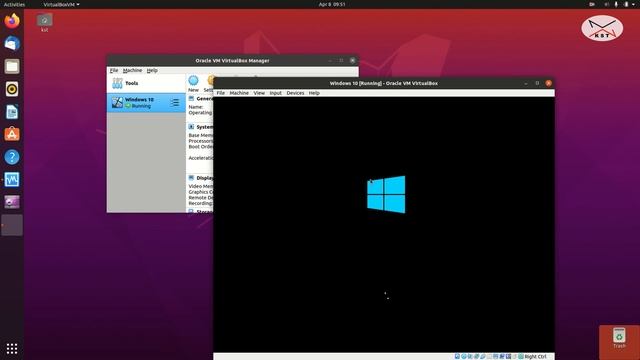Open LibreOffice Writer from the dock
Viewport: 640px width, 360px height.
(x=12, y=111)
